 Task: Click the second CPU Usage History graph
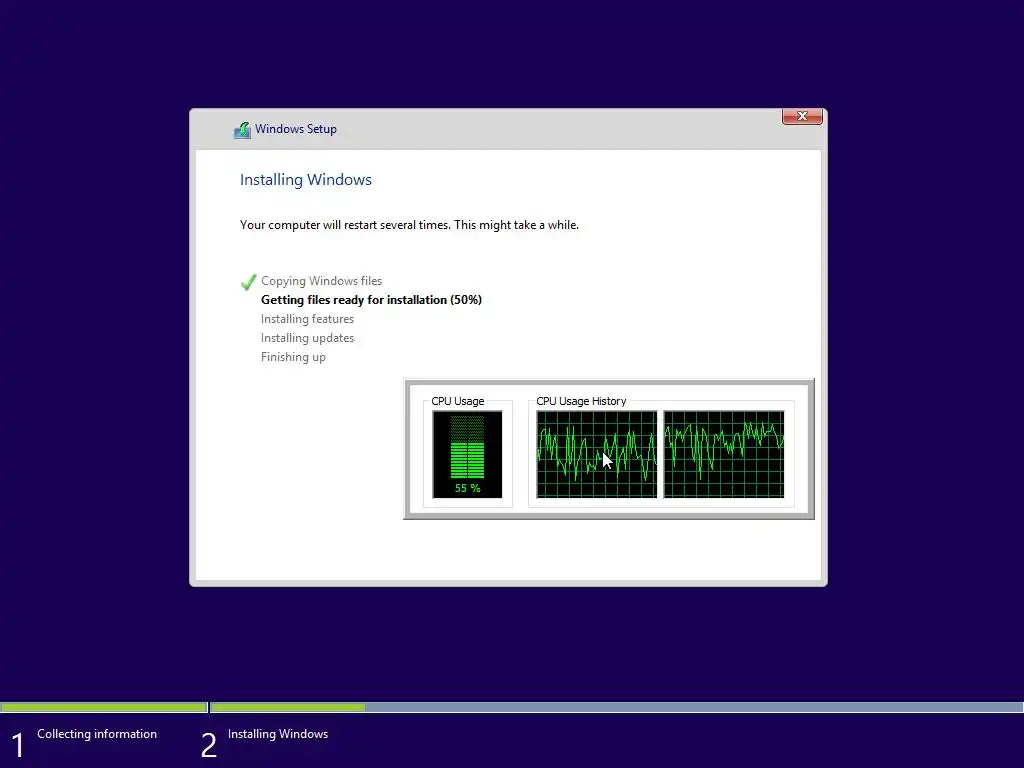point(724,454)
